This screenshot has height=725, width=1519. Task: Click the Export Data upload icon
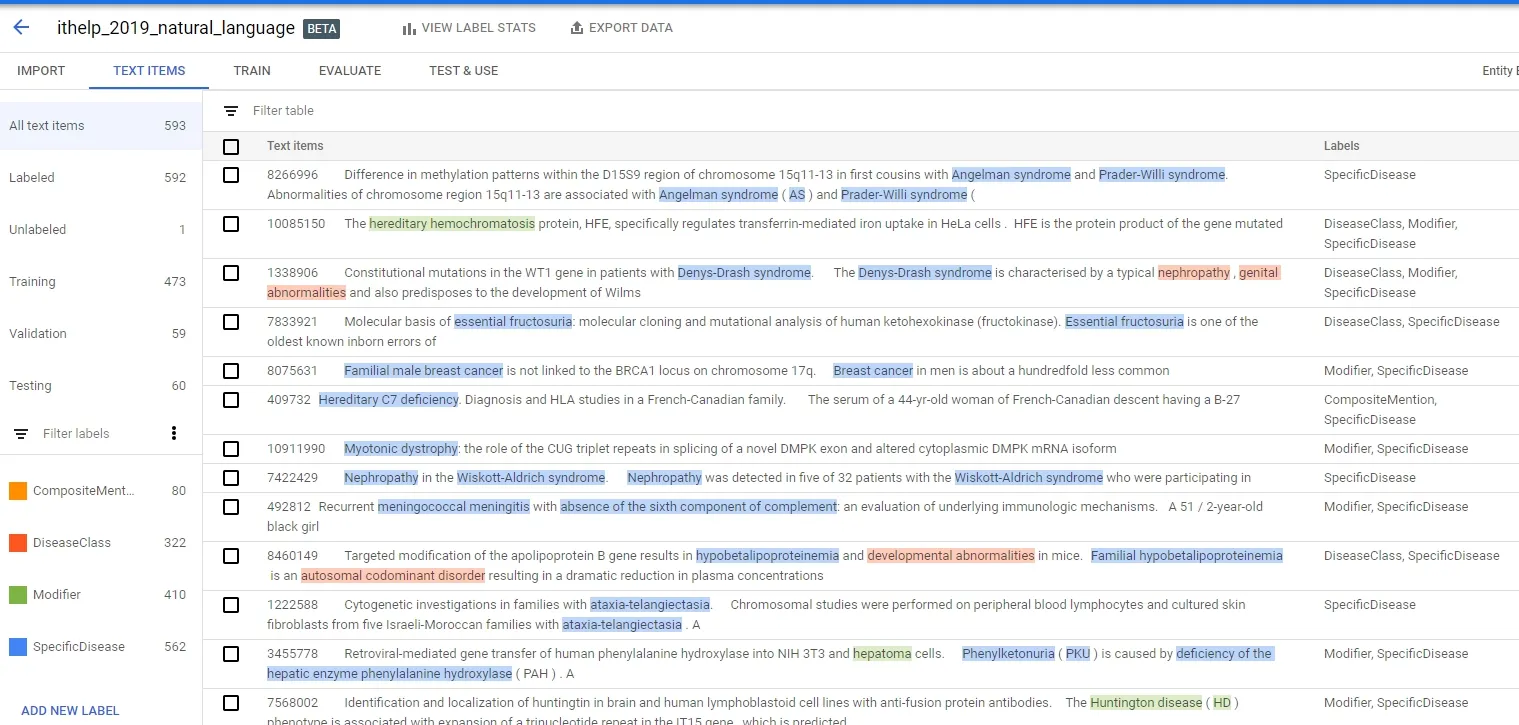(576, 28)
